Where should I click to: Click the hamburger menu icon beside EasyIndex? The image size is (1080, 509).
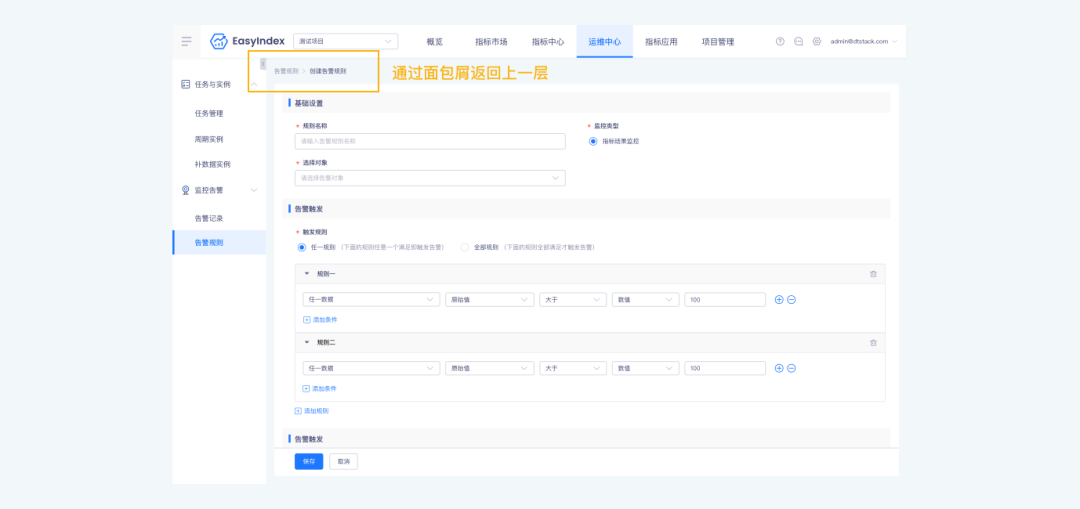pyautogui.click(x=186, y=41)
